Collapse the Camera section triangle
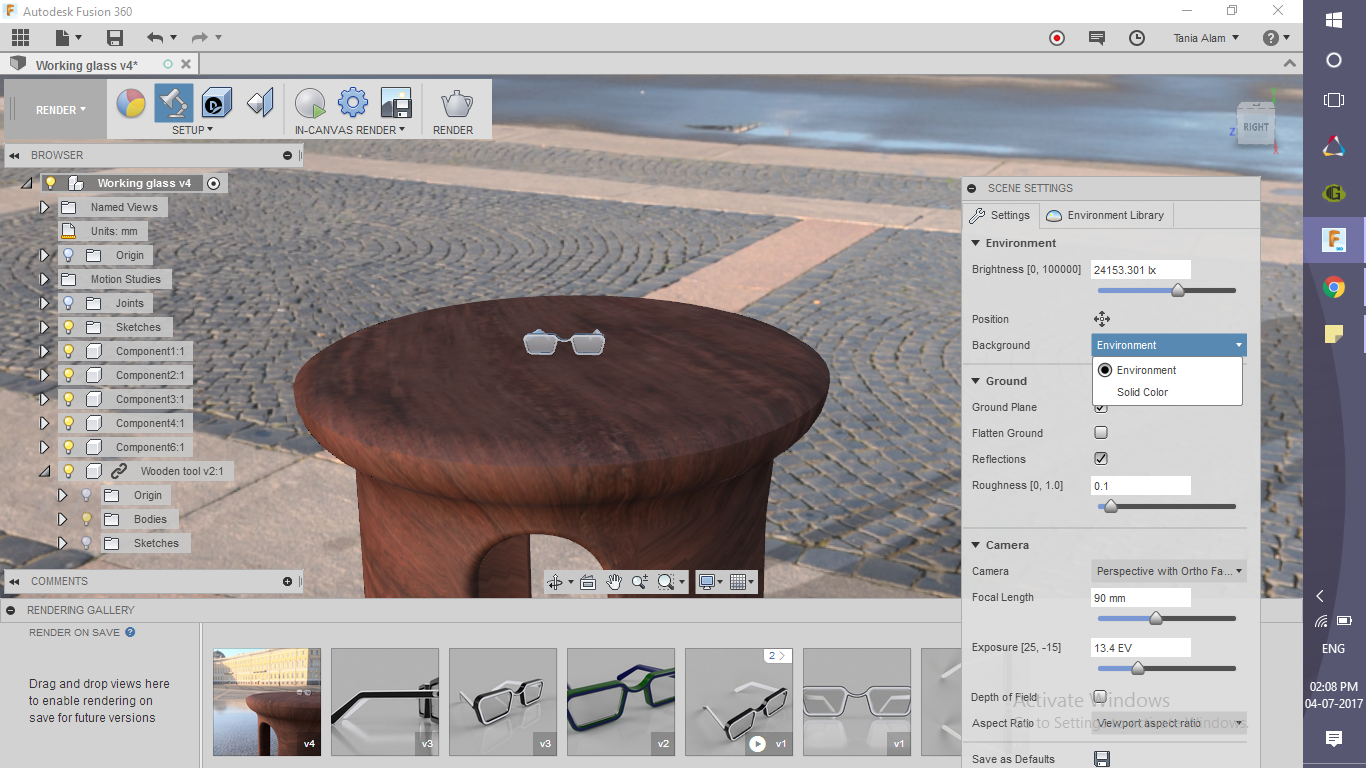The width and height of the screenshot is (1366, 768). tap(975, 545)
